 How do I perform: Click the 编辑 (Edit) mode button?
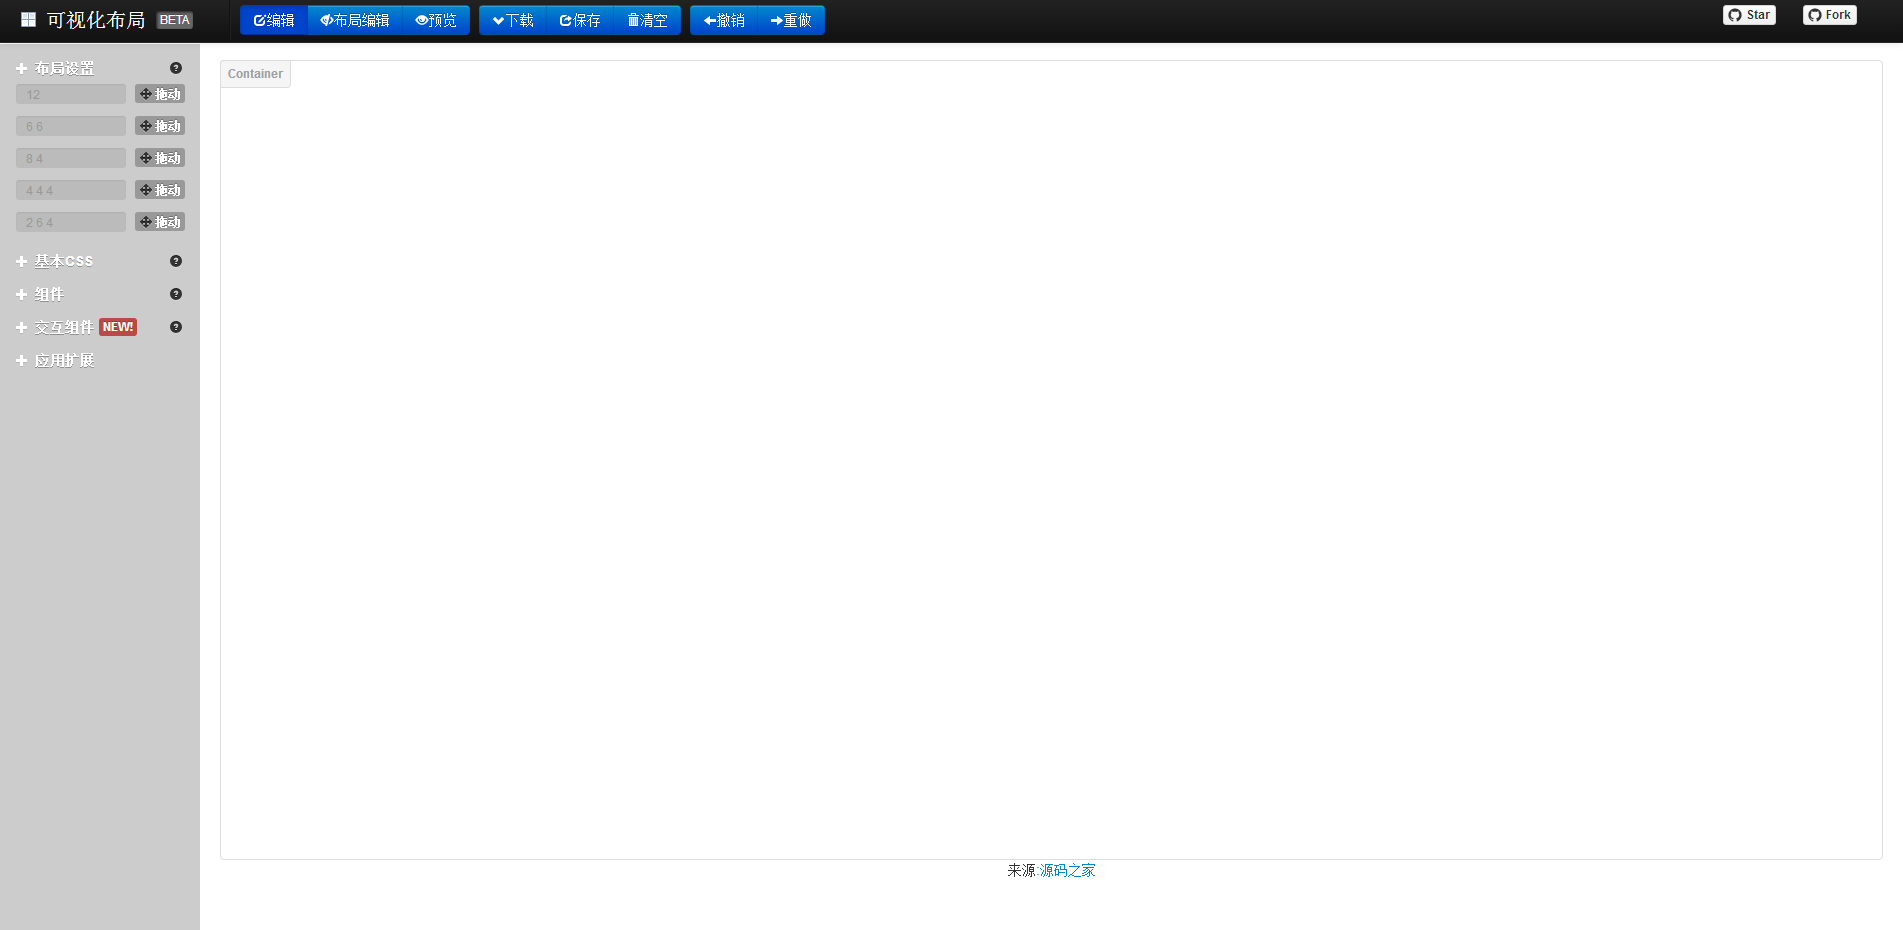coord(274,20)
